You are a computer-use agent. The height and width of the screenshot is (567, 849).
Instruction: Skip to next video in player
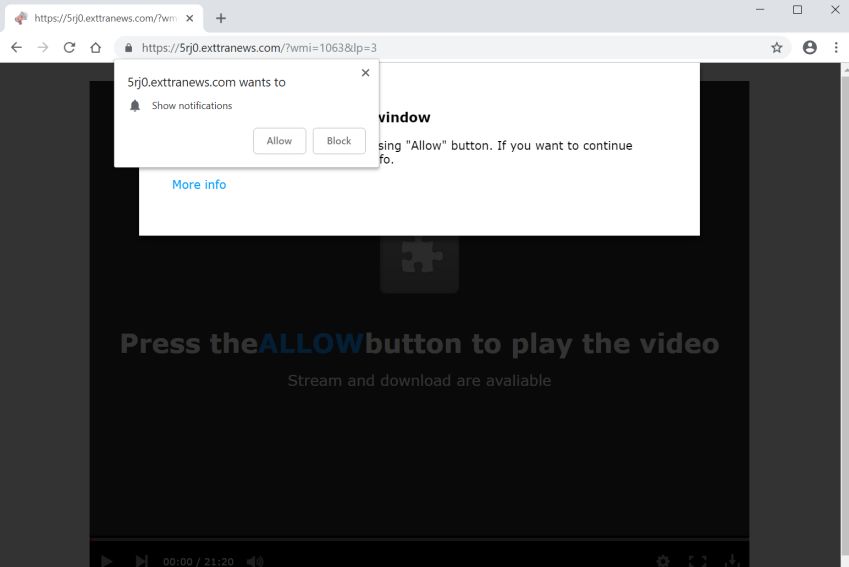pos(141,561)
